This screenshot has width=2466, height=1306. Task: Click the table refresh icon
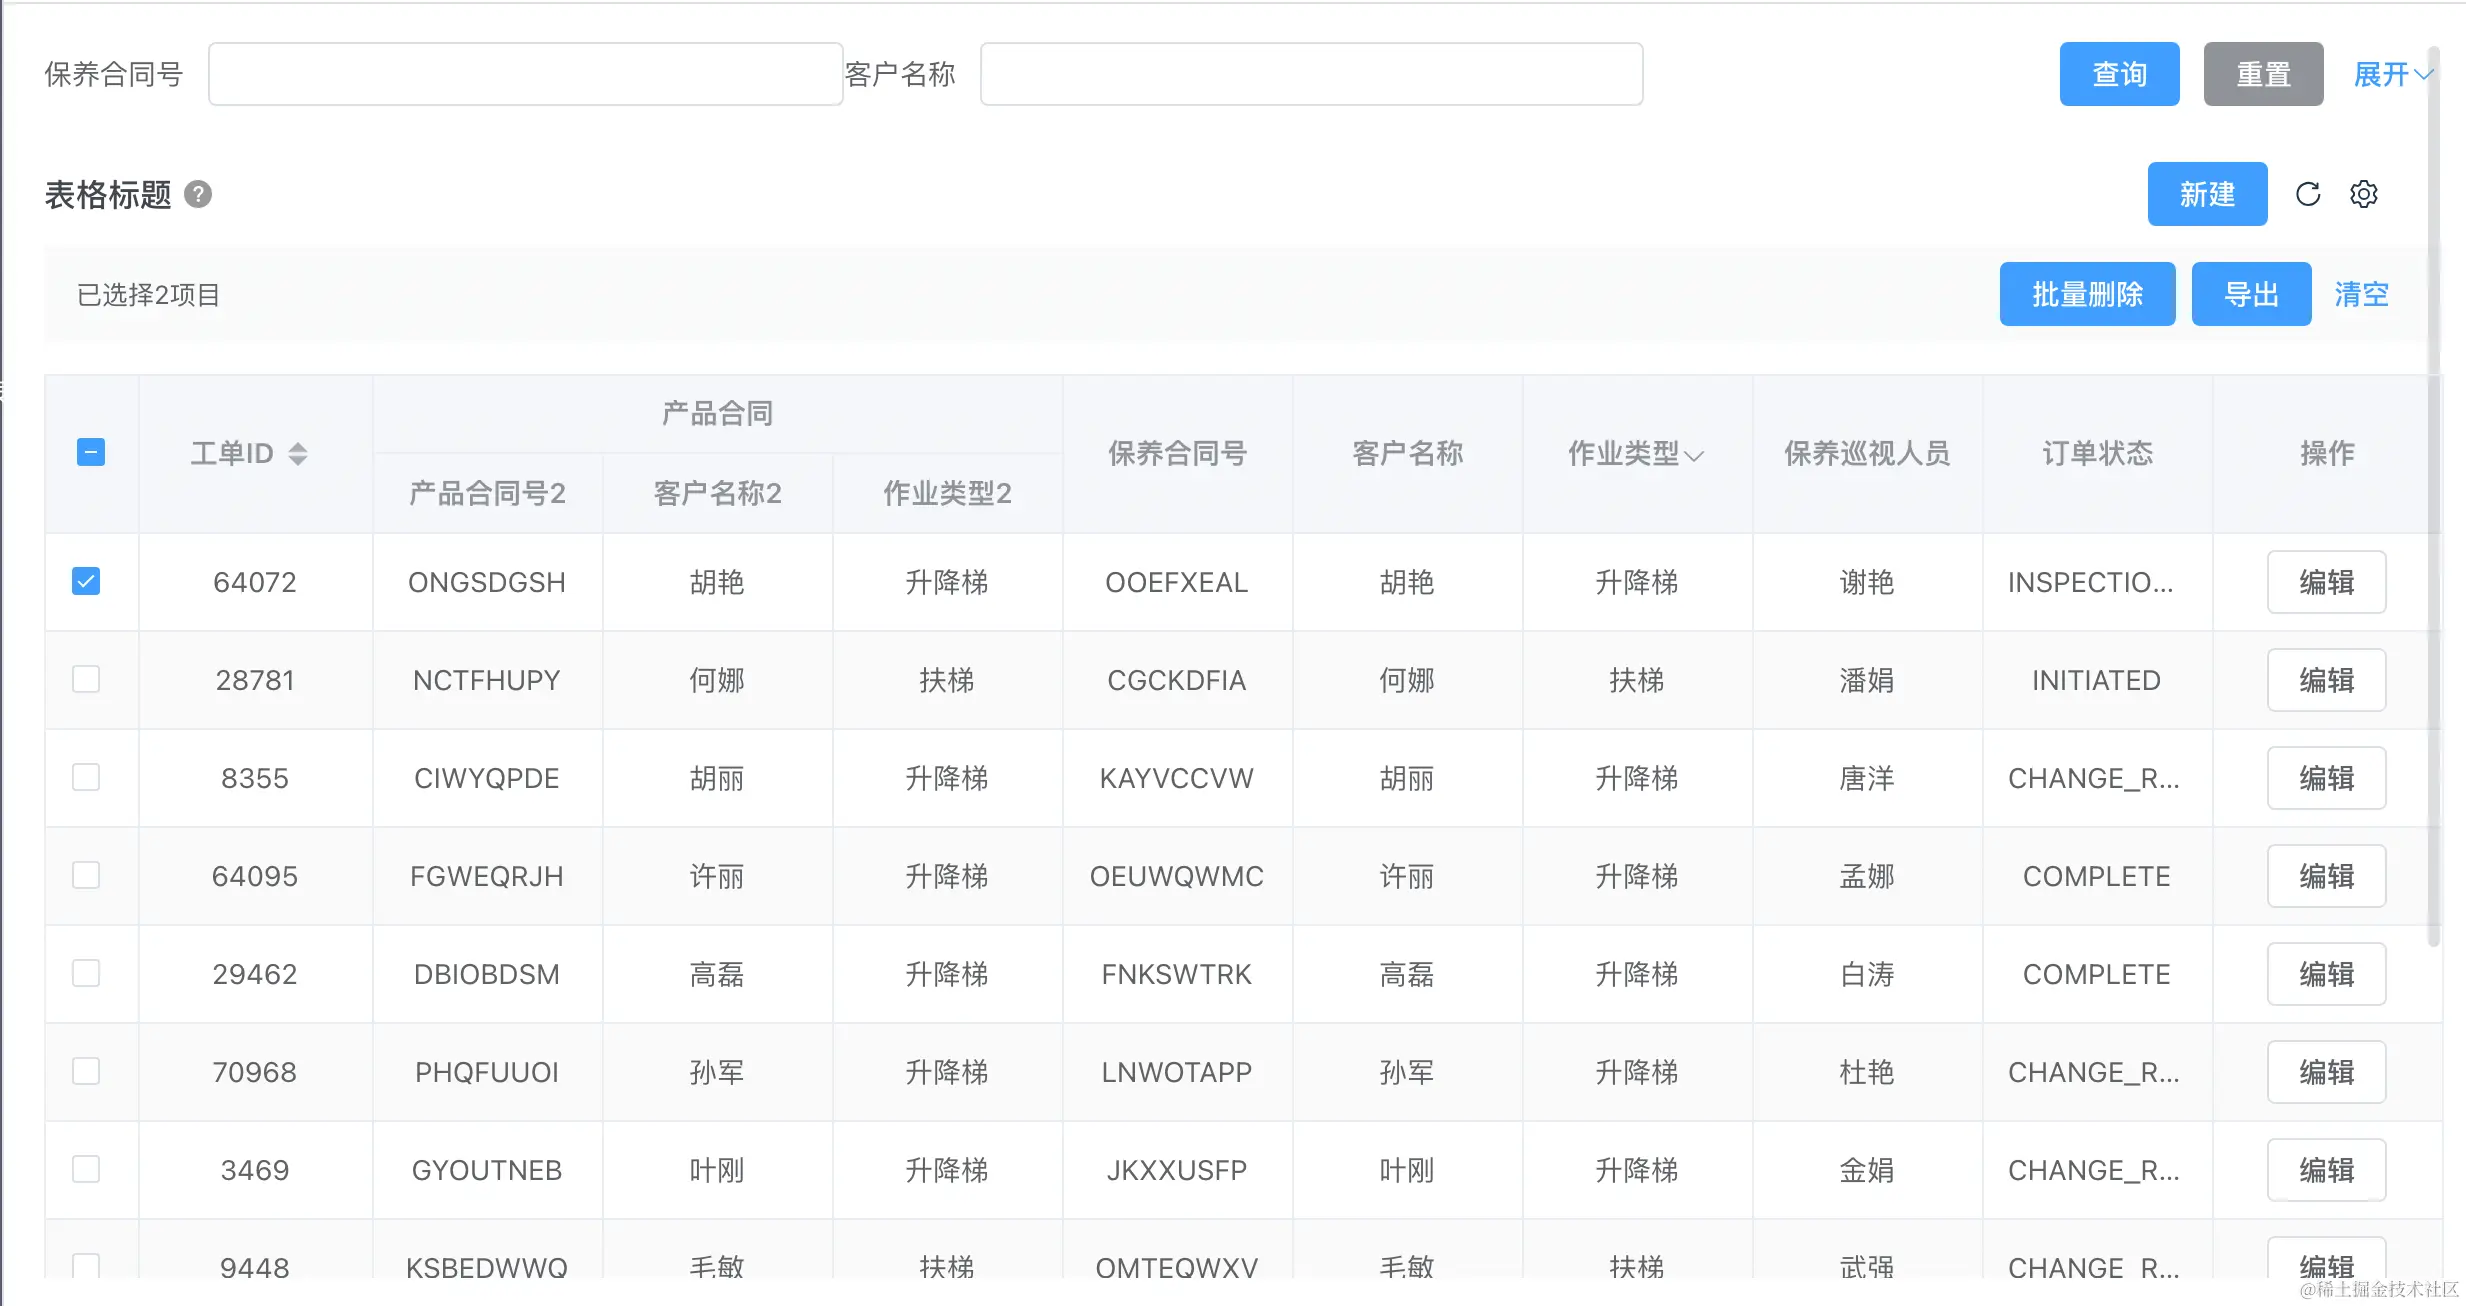click(x=2307, y=194)
